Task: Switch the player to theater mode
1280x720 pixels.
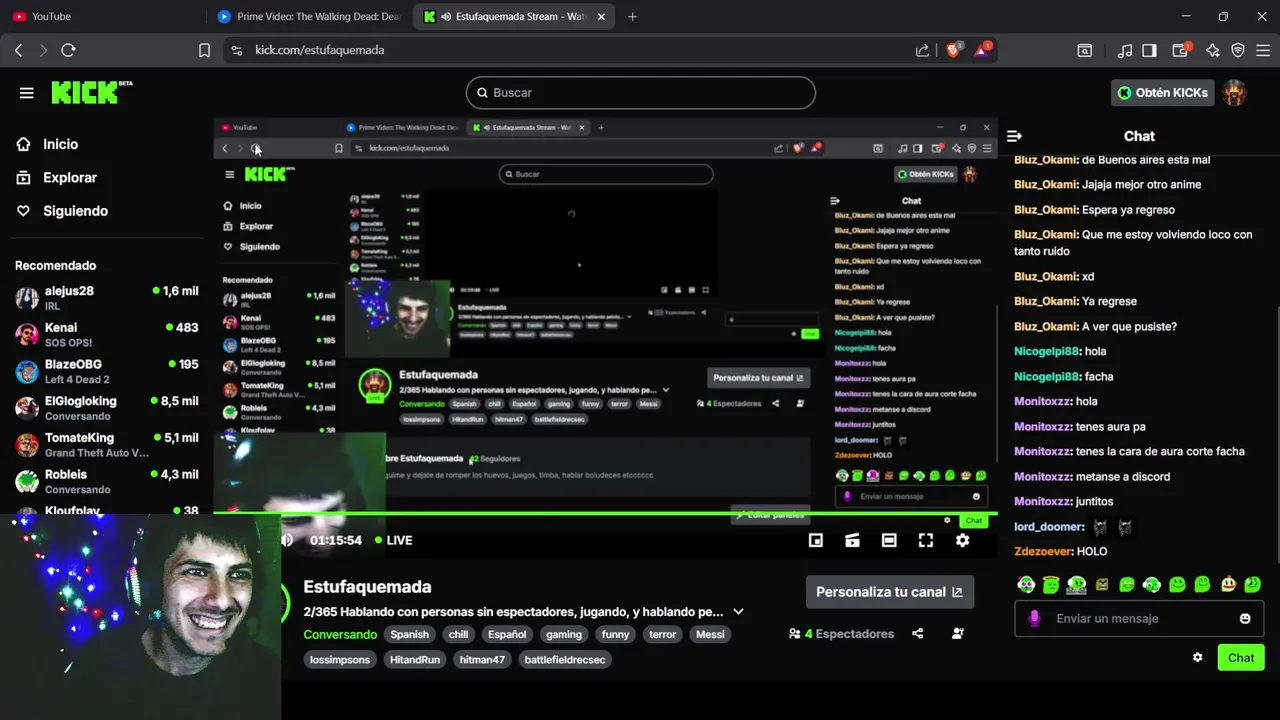Action: coord(889,540)
